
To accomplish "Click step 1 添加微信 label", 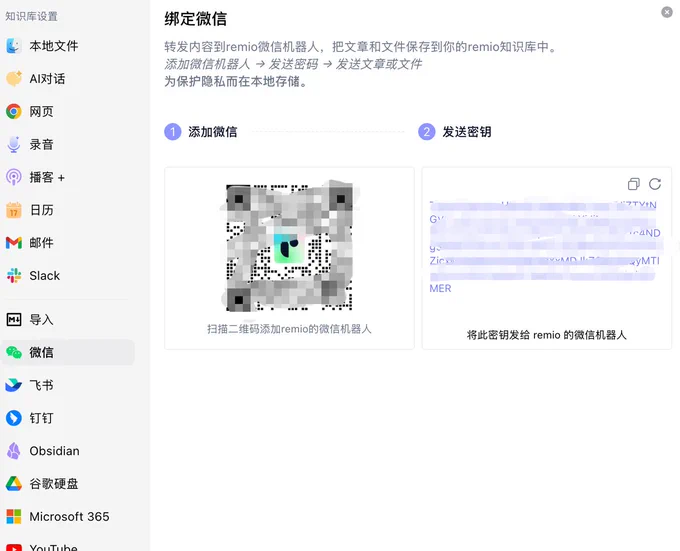I will click(212, 132).
